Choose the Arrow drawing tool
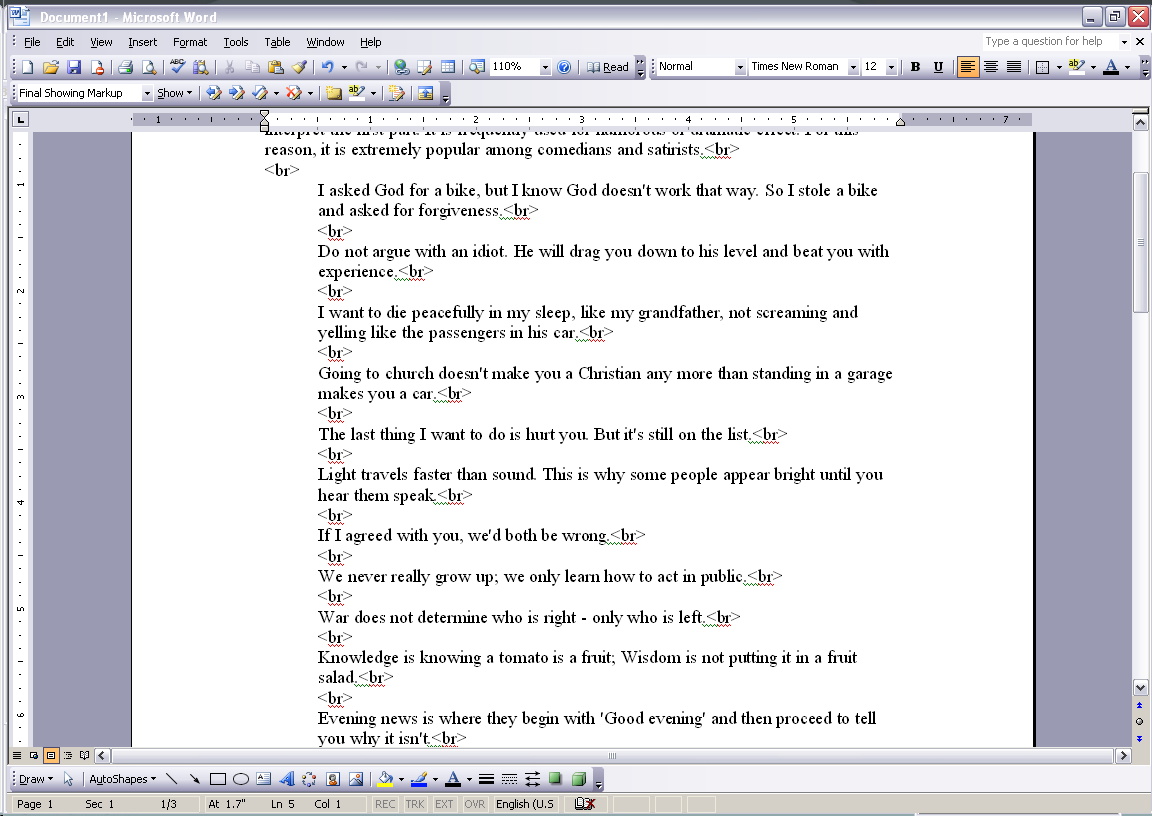The image size is (1152, 816). (194, 779)
